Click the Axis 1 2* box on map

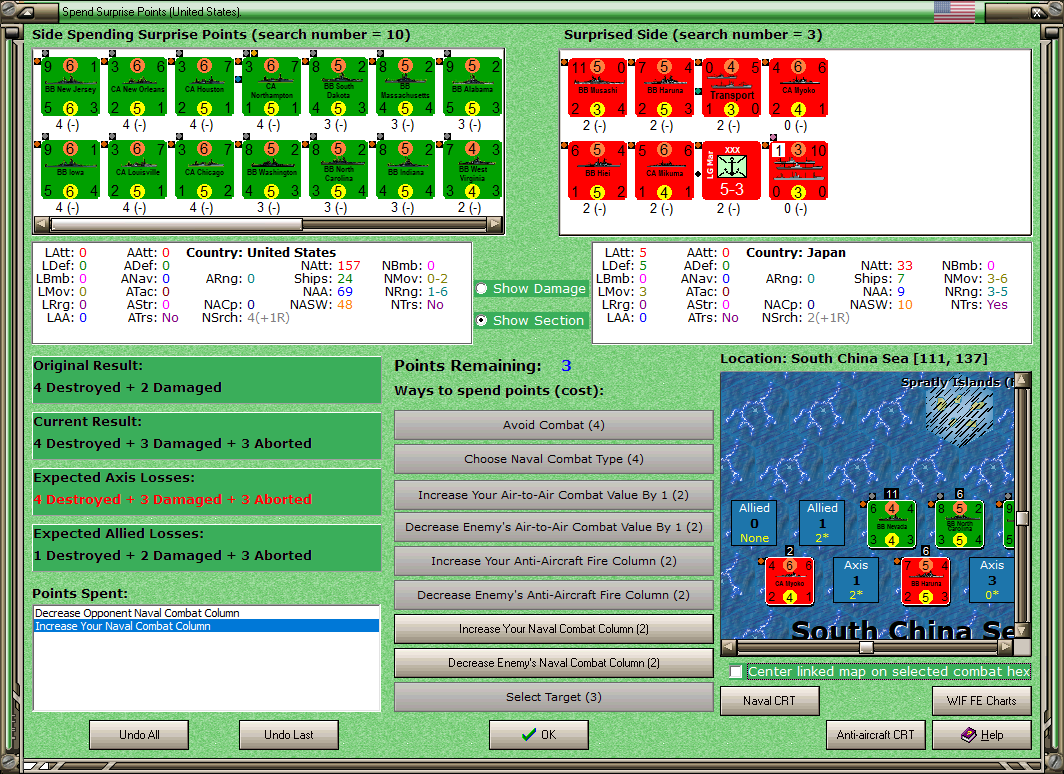click(856, 580)
